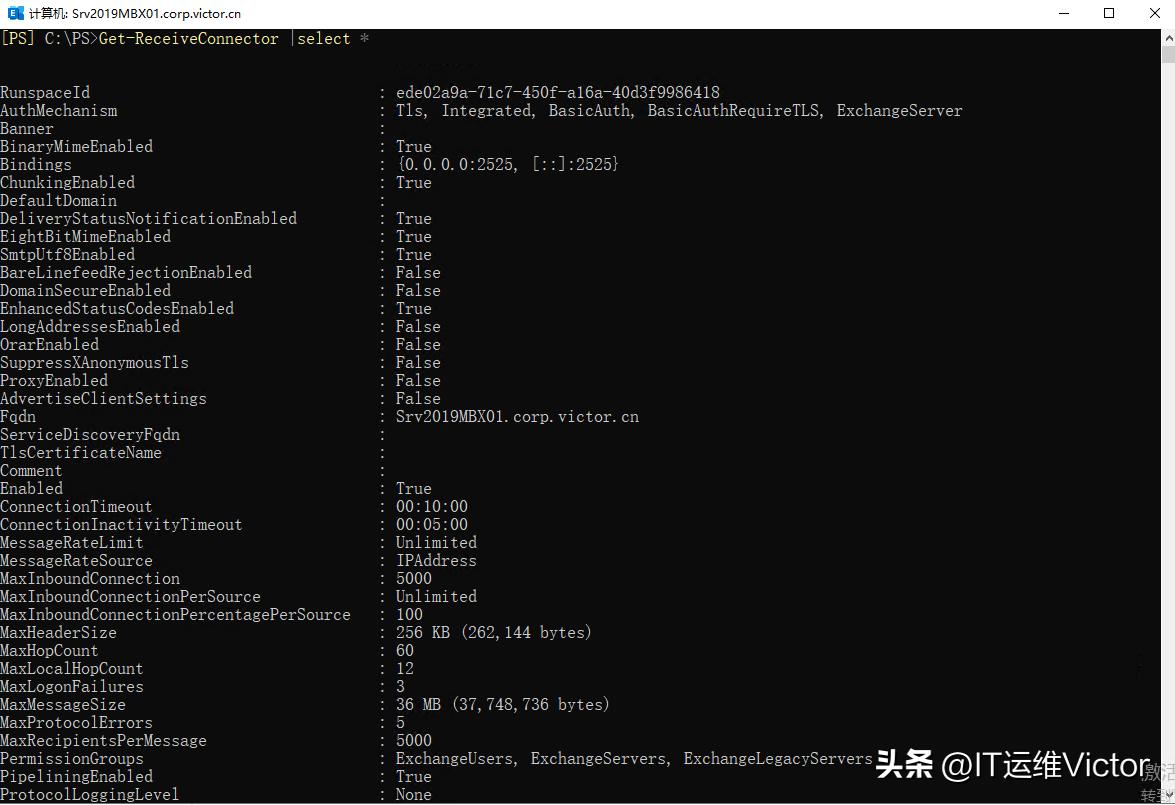Click the PermissionGroups value text
Screen dimensions: 1175x805
click(633, 758)
